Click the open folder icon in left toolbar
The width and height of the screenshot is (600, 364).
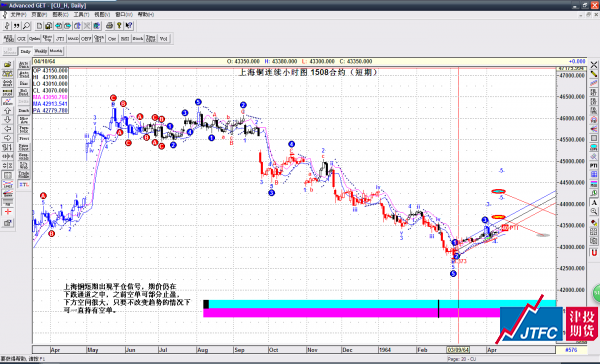pos(8,65)
